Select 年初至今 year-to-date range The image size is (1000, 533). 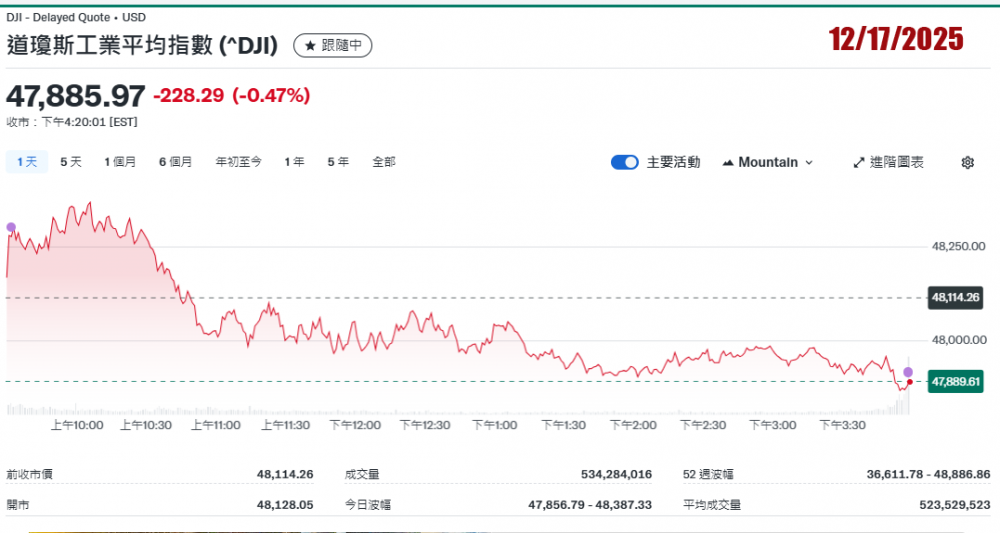[238, 162]
